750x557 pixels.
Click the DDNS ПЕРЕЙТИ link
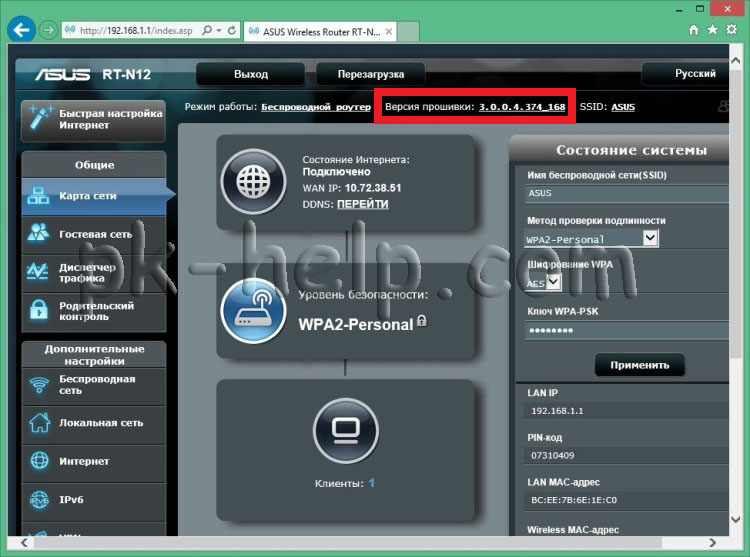[363, 204]
